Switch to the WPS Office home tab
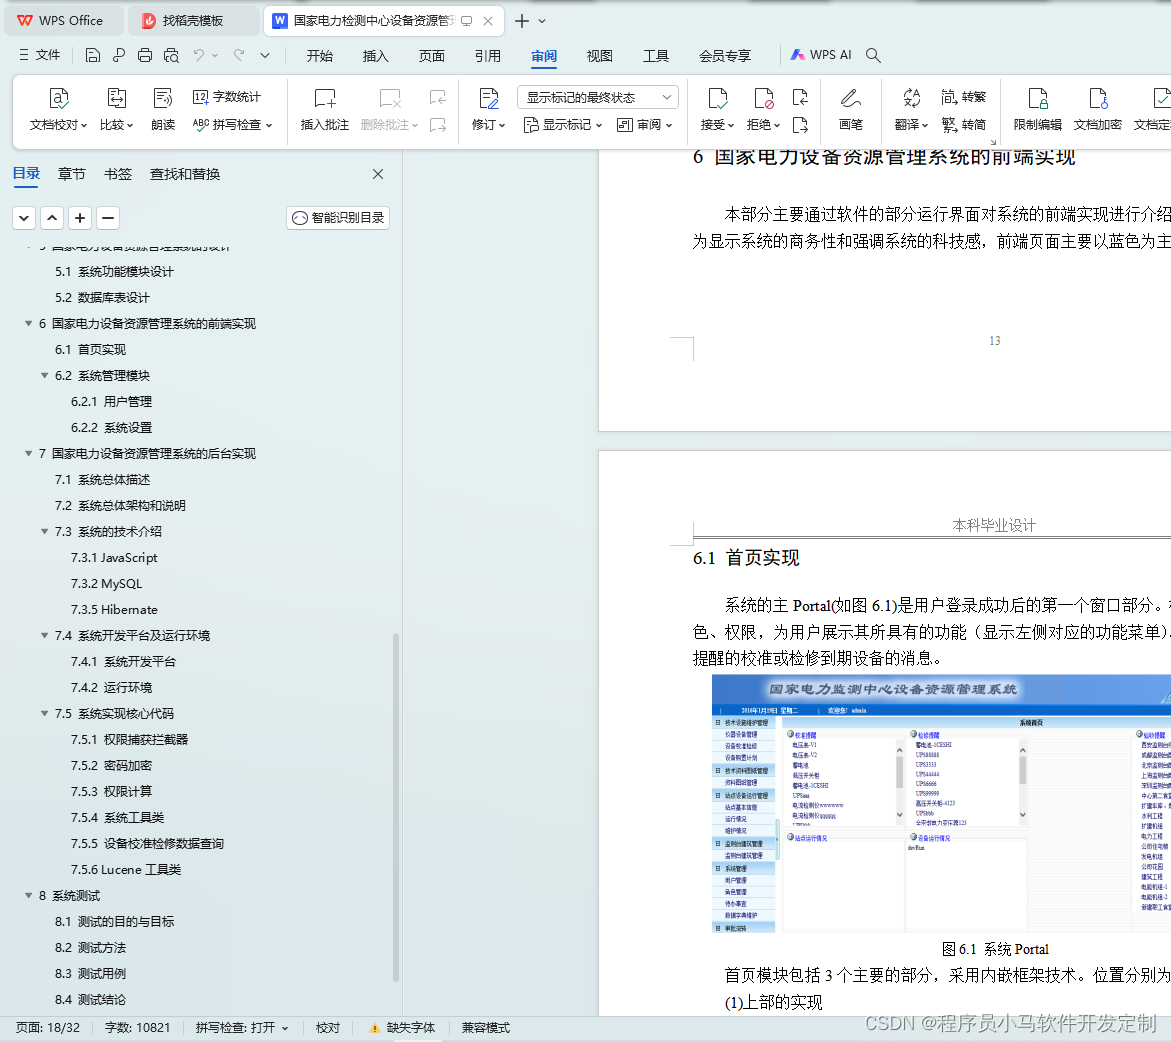This screenshot has width=1171, height=1042. (x=62, y=21)
